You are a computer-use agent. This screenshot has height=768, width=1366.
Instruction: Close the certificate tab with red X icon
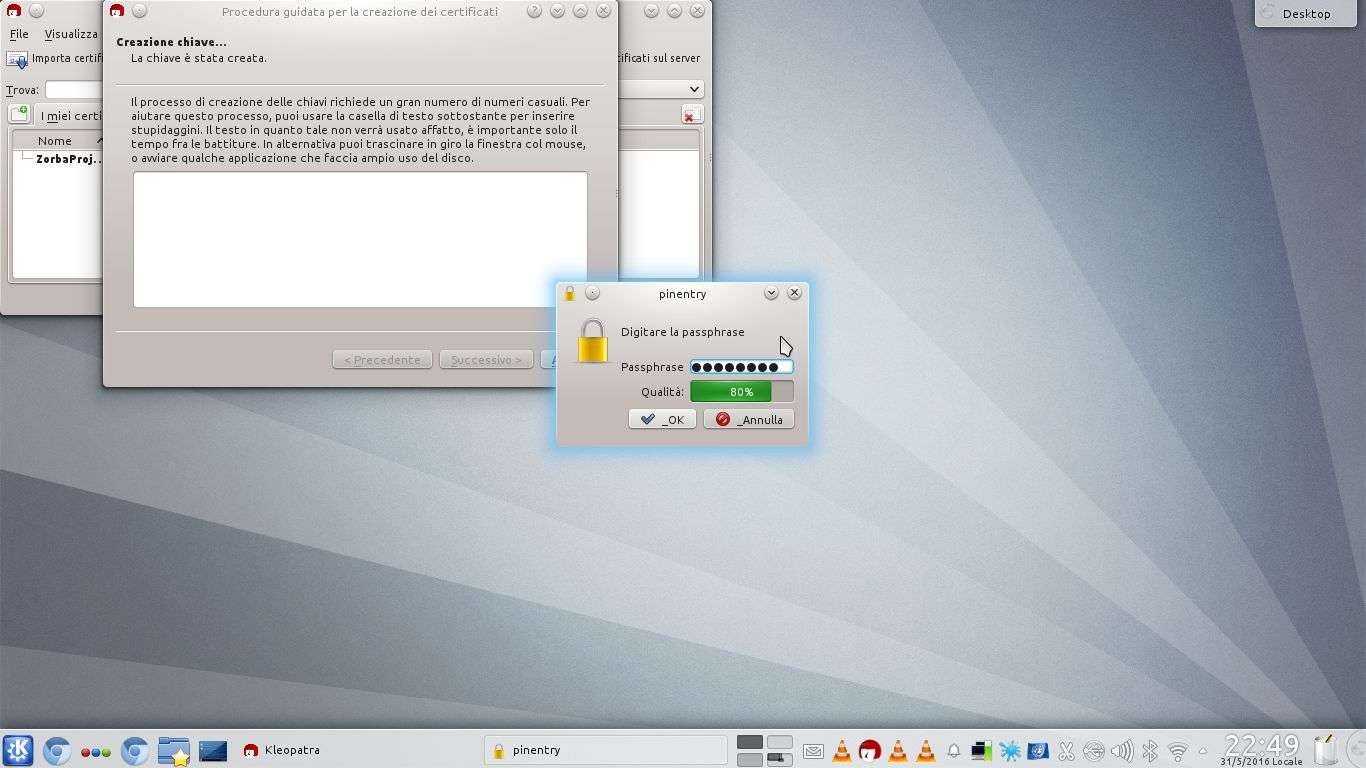691,115
